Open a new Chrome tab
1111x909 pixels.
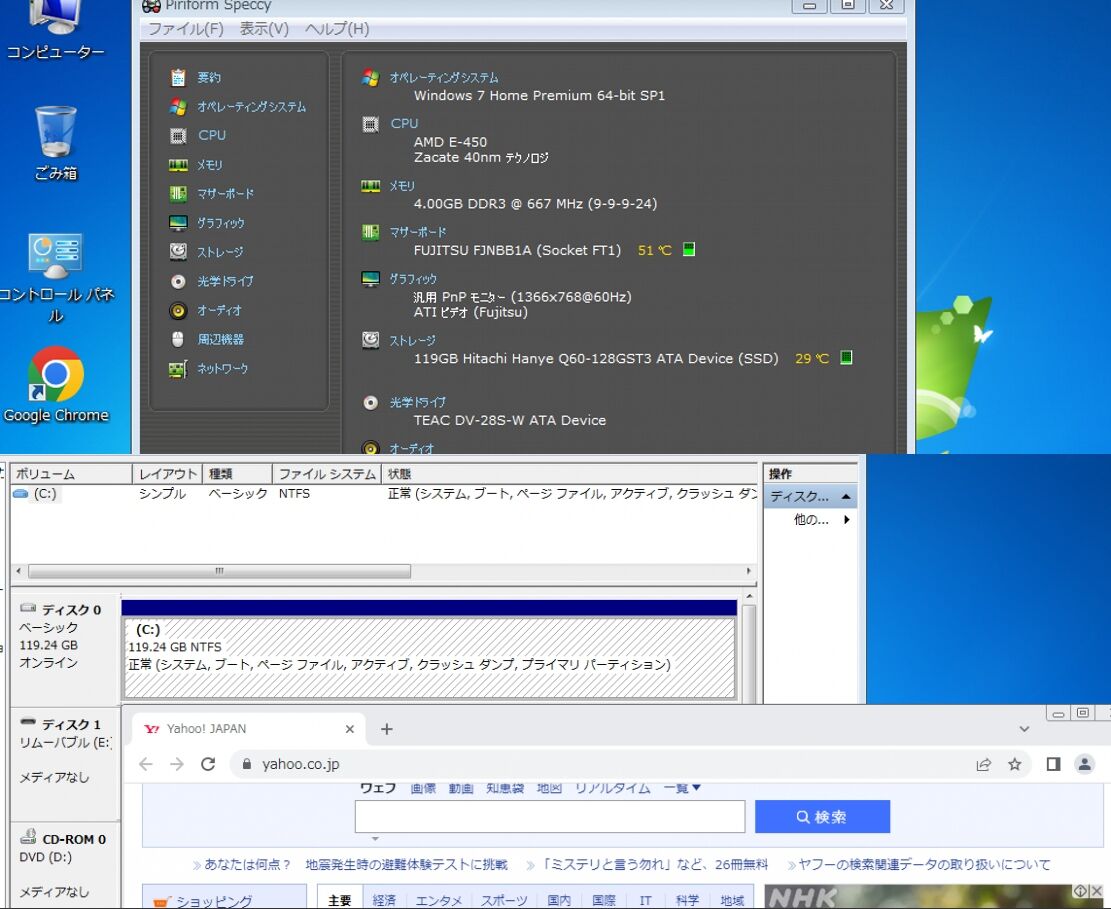tap(386, 728)
